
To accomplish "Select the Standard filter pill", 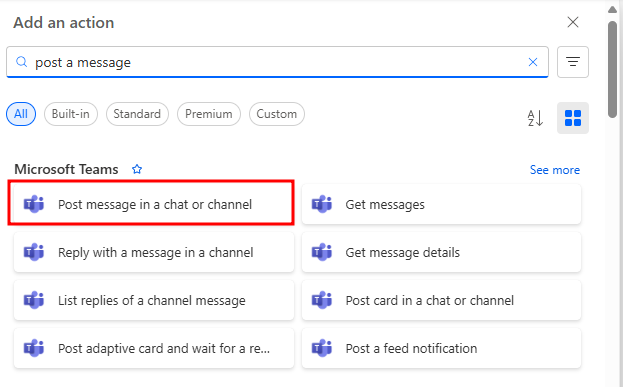I will tap(137, 114).
